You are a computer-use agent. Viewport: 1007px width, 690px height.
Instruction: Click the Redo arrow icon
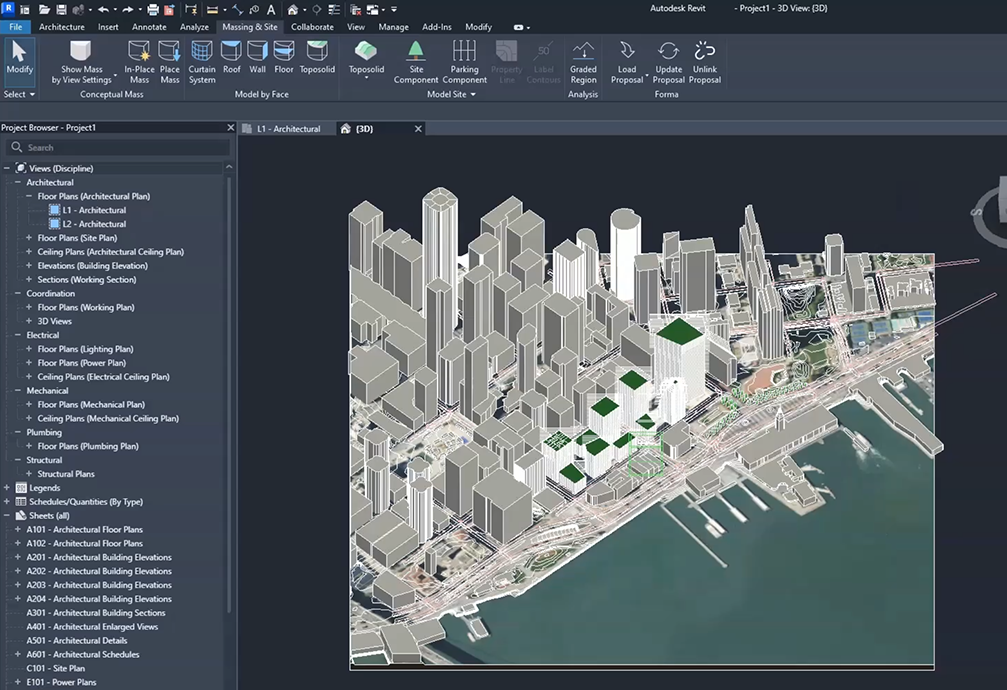[128, 9]
